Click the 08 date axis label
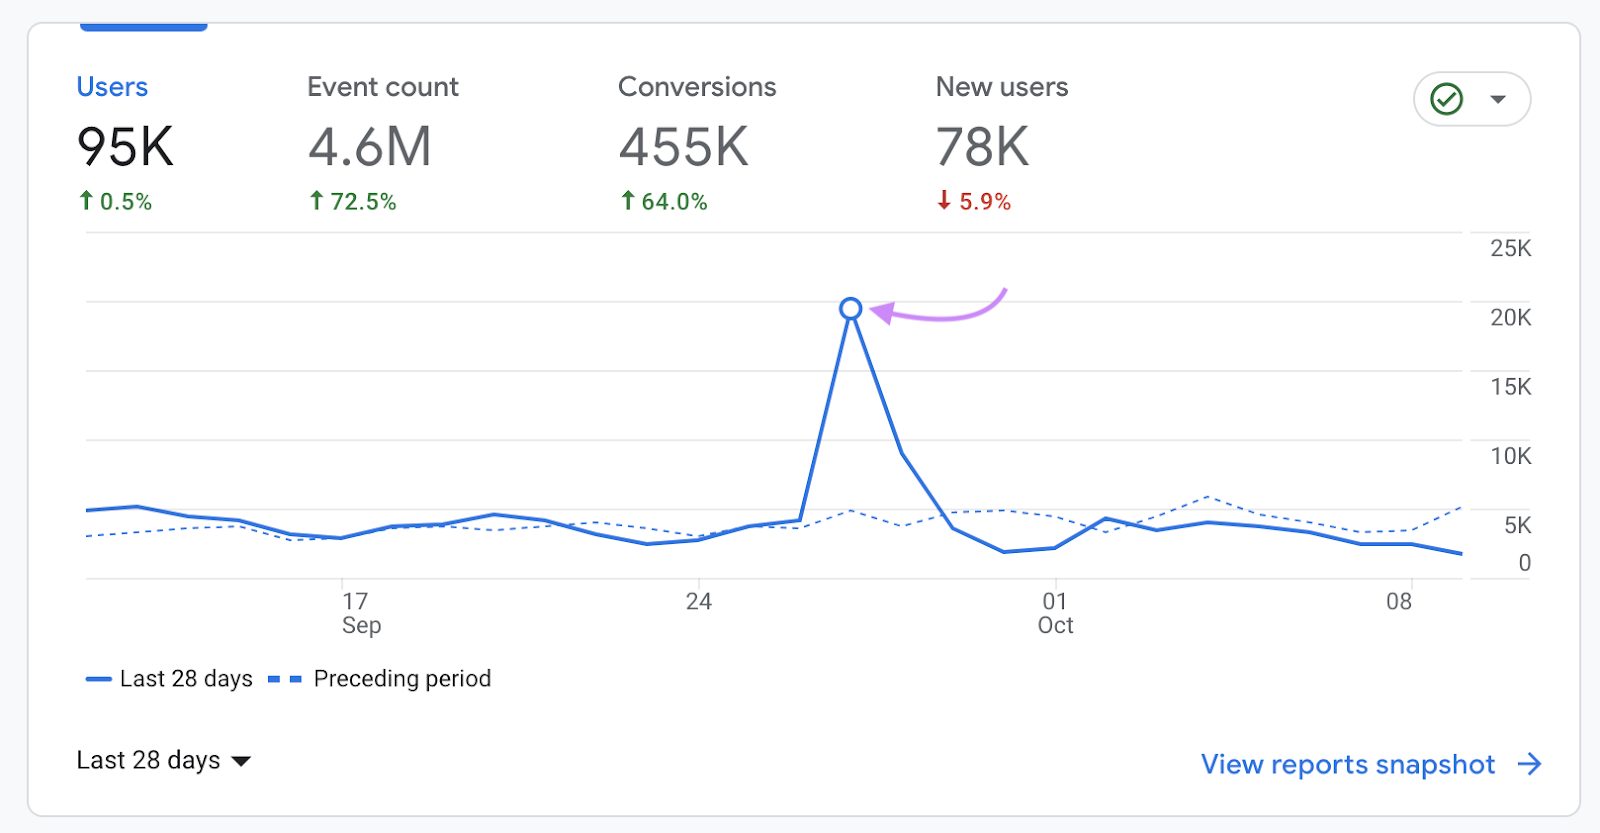The width and height of the screenshot is (1600, 833). (x=1399, y=601)
